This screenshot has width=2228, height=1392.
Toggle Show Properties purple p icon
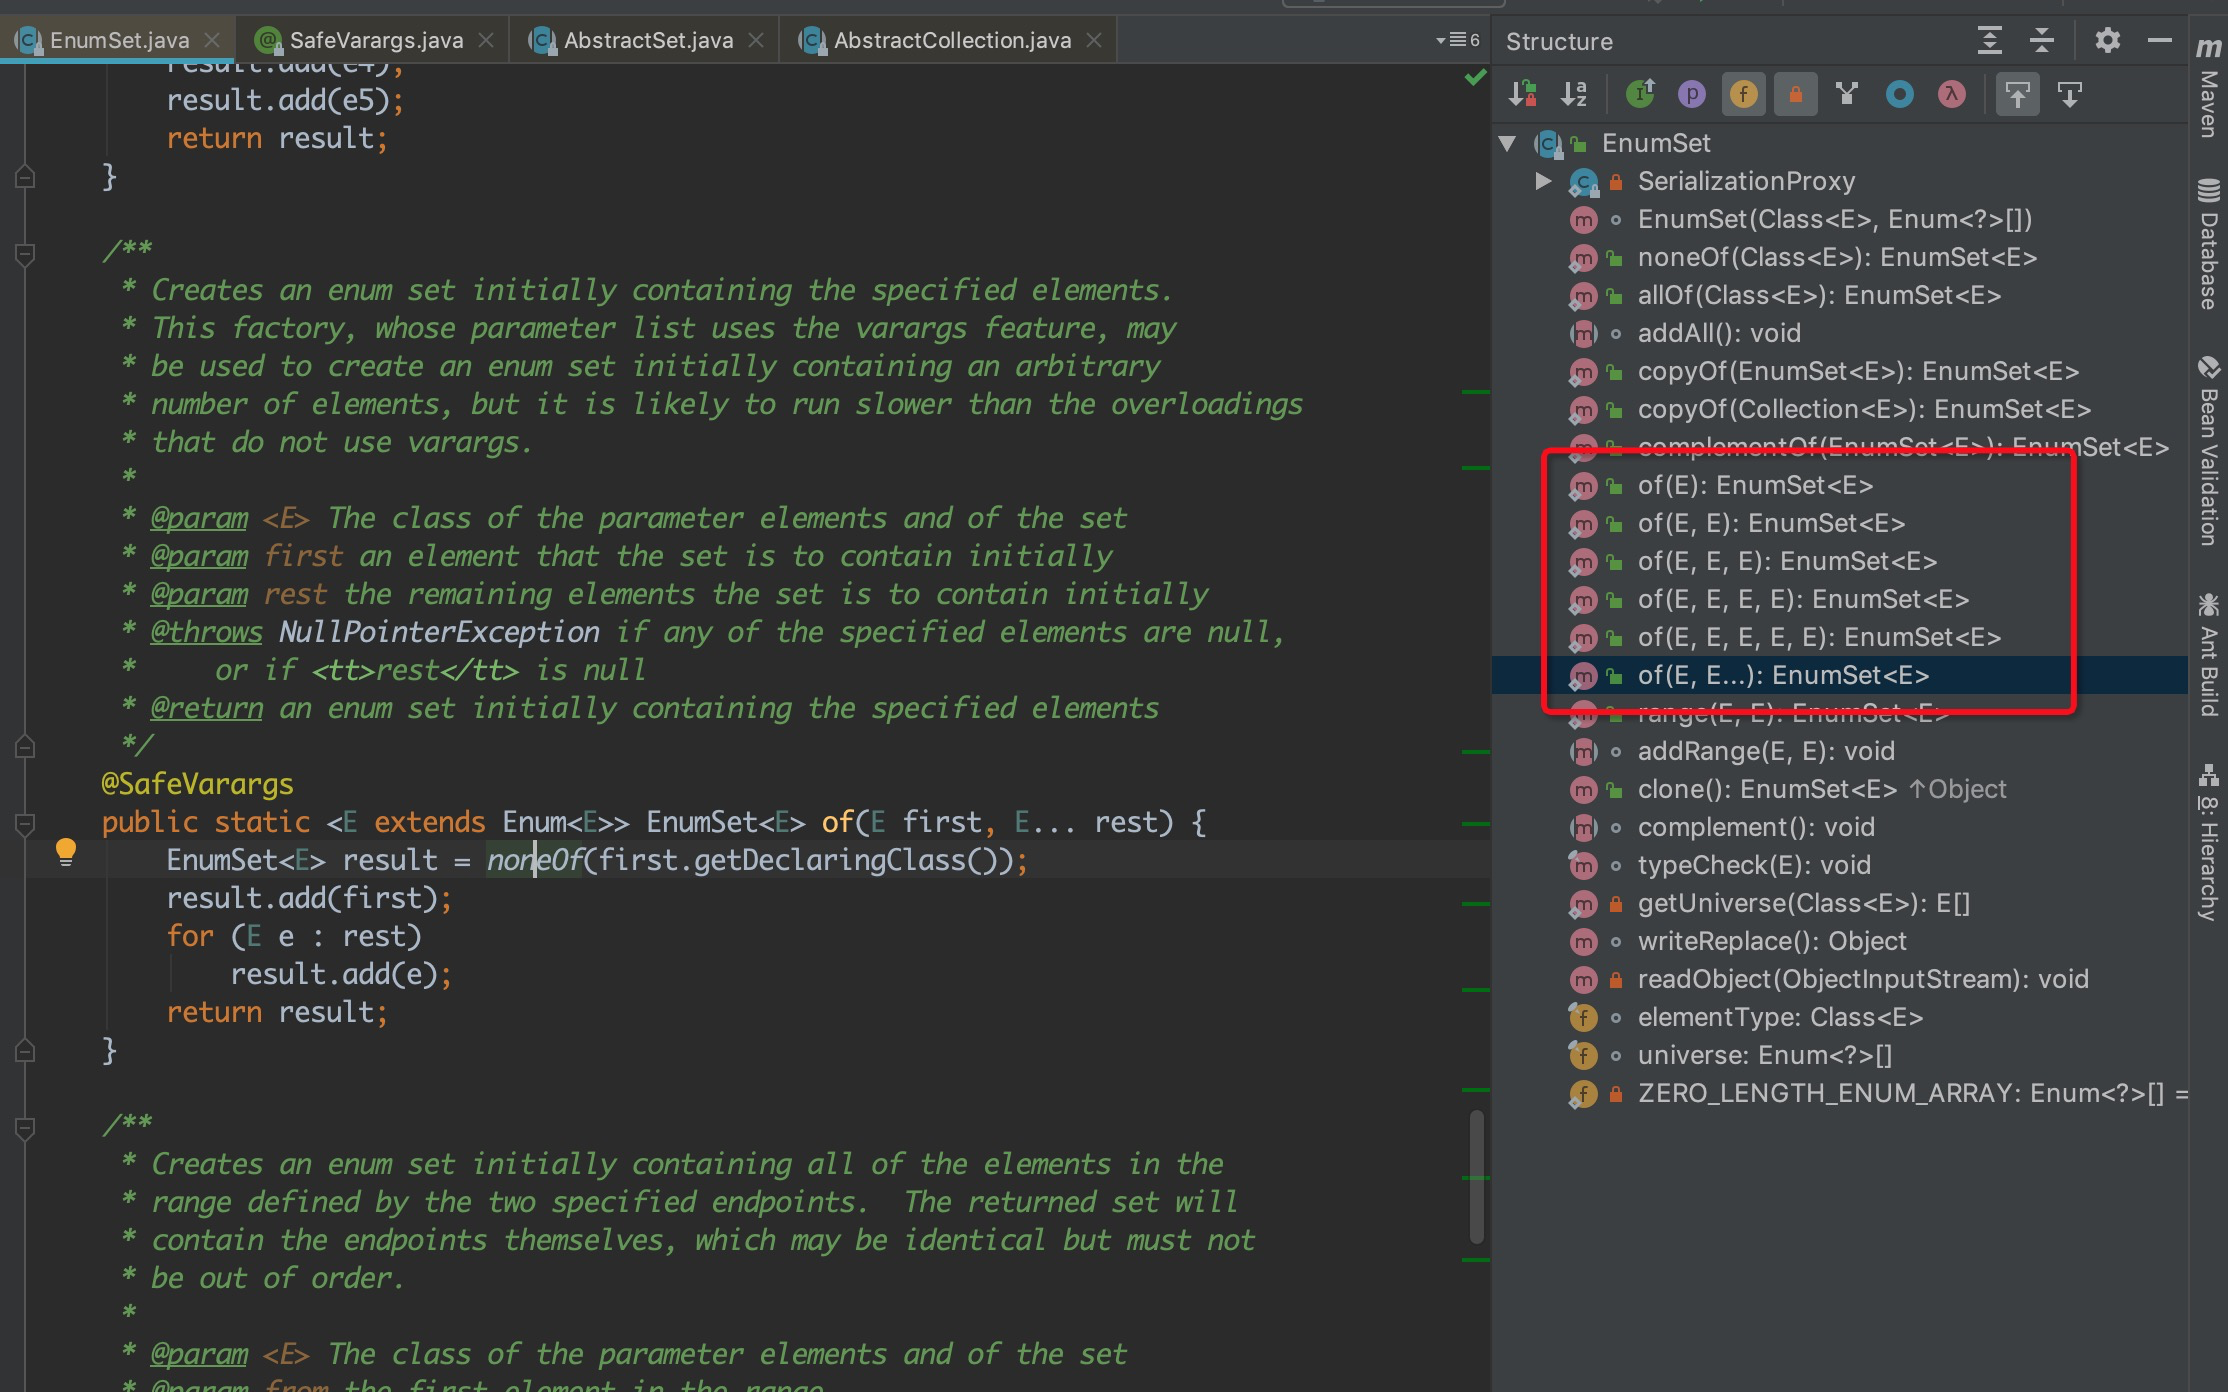1692,94
